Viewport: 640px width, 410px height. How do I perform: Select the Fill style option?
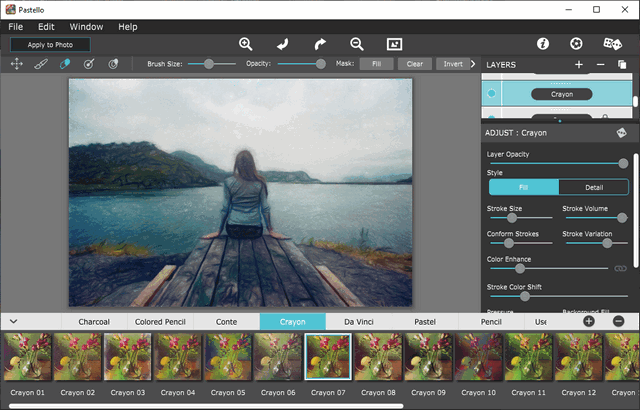[523, 187]
